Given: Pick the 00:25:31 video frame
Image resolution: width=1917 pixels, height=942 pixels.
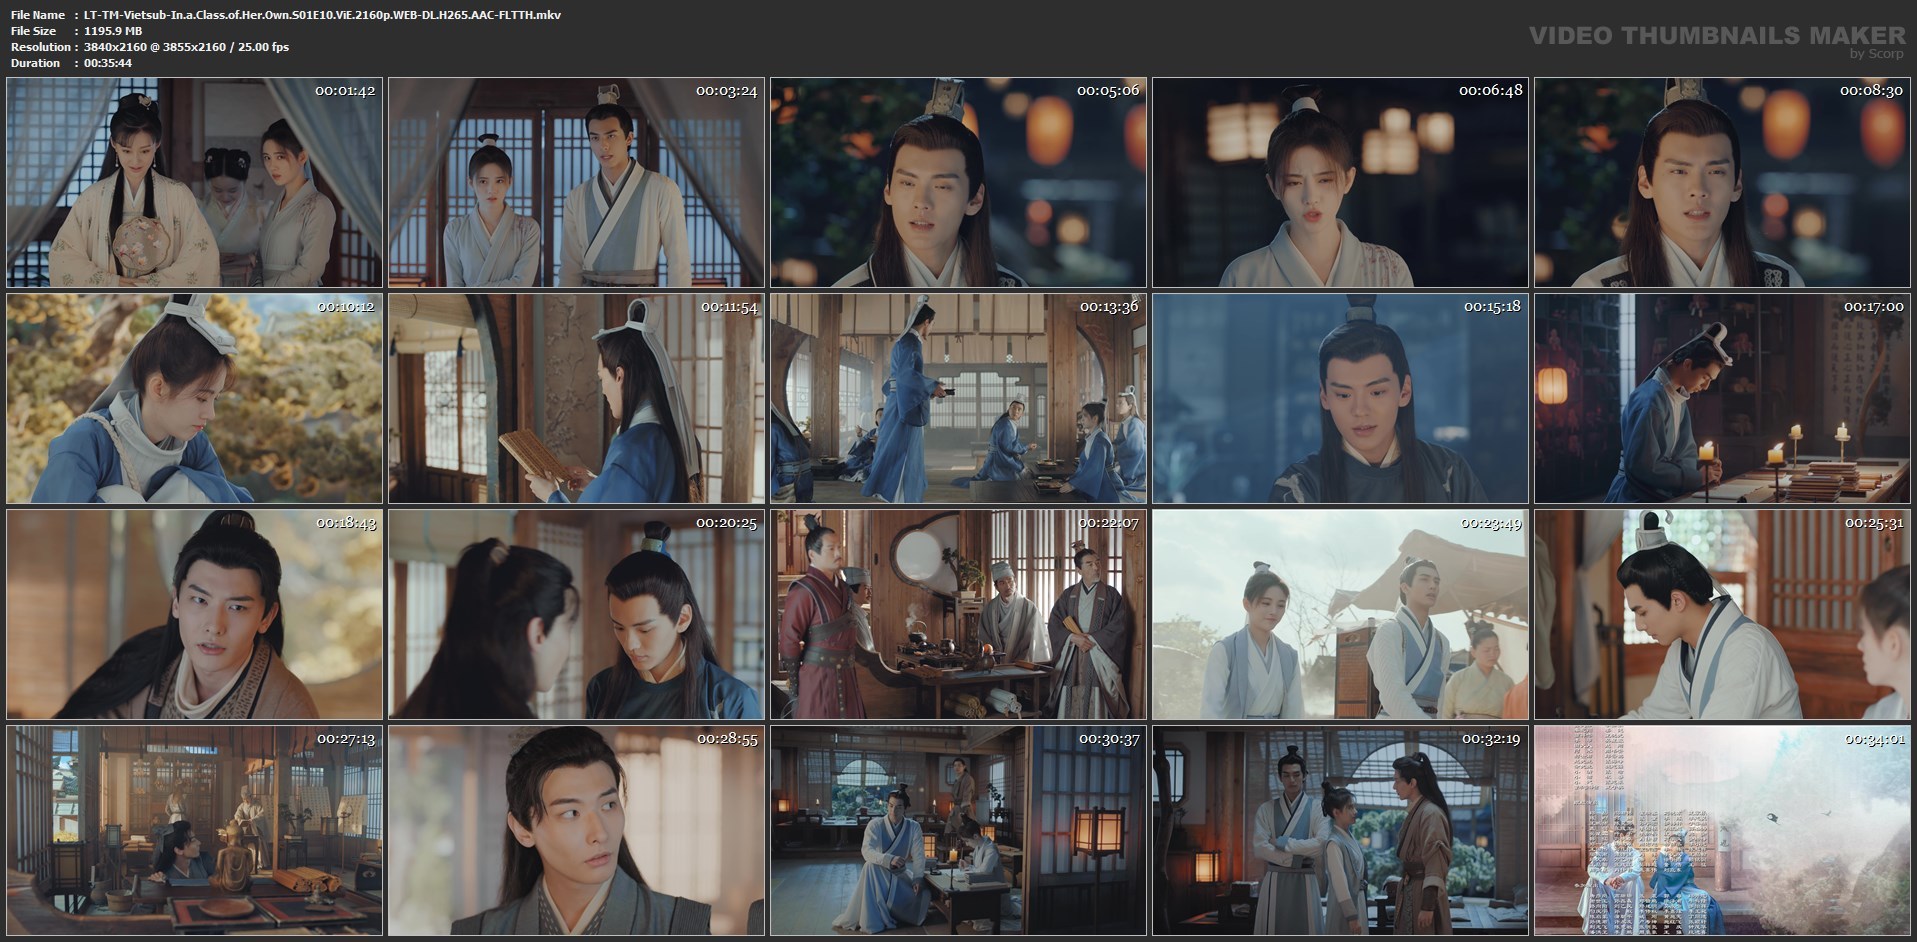Looking at the screenshot, I should point(1722,615).
